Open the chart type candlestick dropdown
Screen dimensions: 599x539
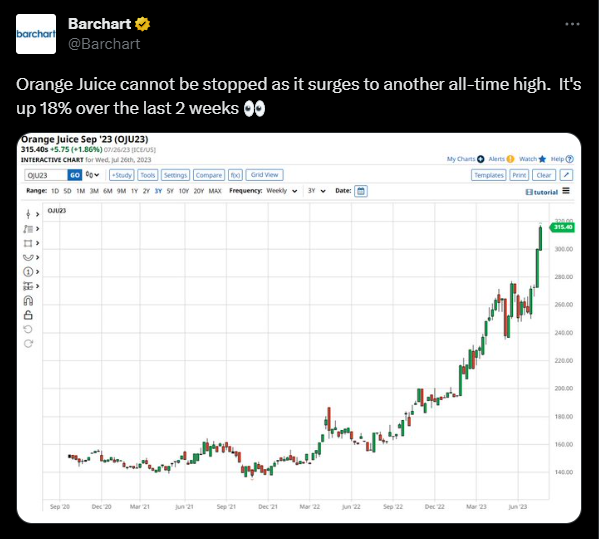coord(92,175)
